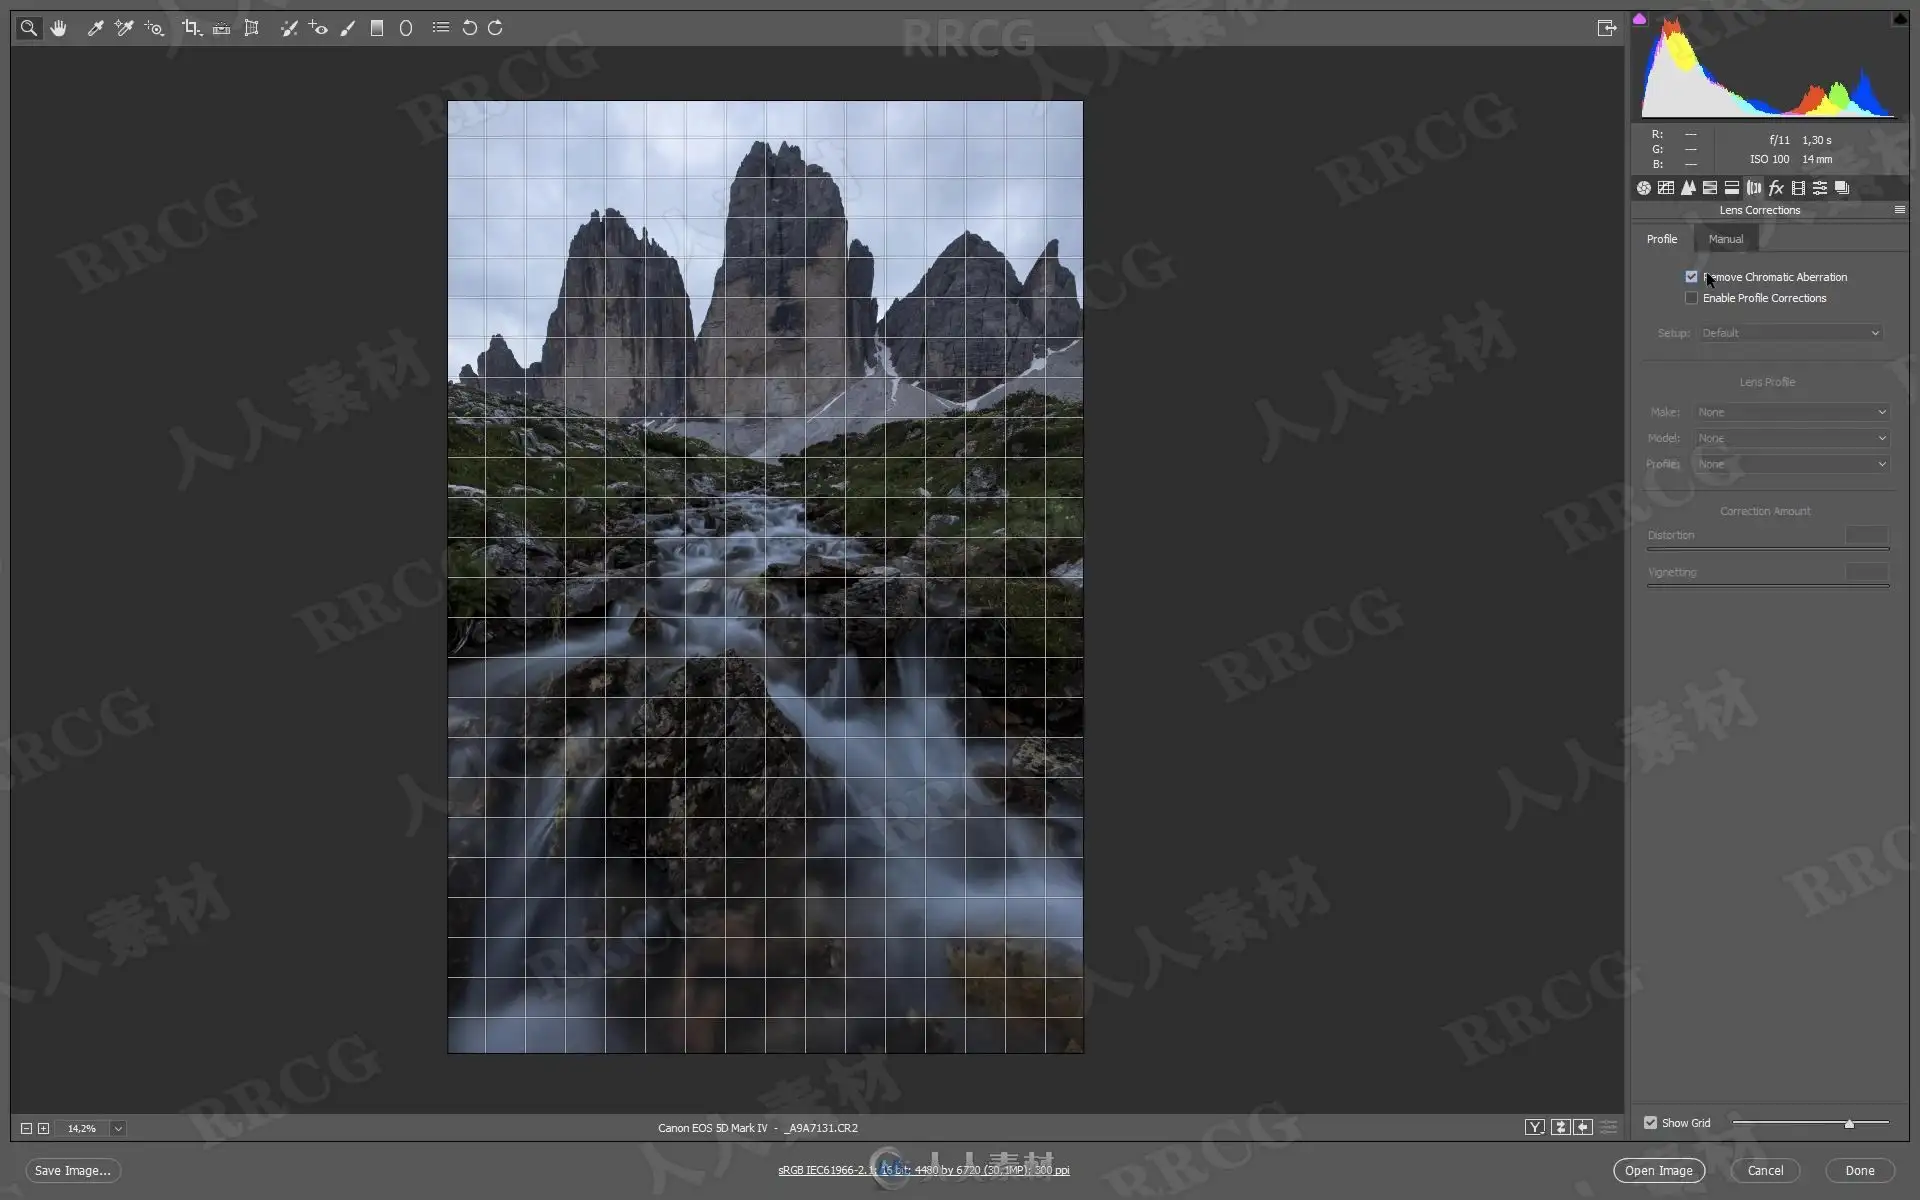1920x1200 pixels.
Task: Choose the Color Sampler tool
Action: 124,28
